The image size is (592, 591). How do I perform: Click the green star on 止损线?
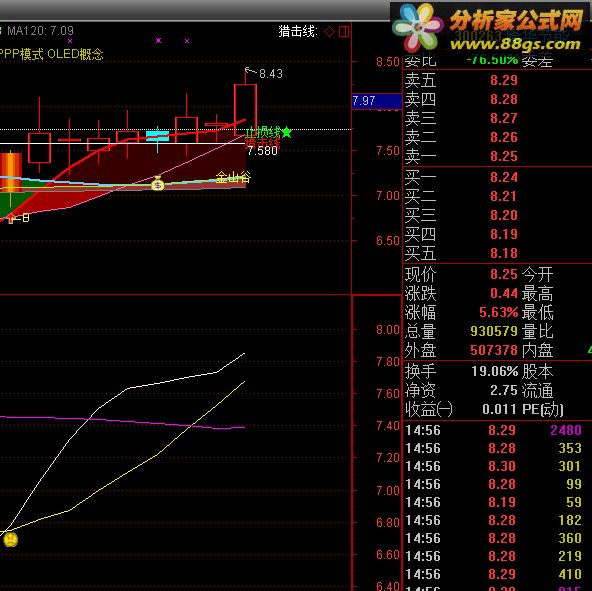tap(287, 132)
